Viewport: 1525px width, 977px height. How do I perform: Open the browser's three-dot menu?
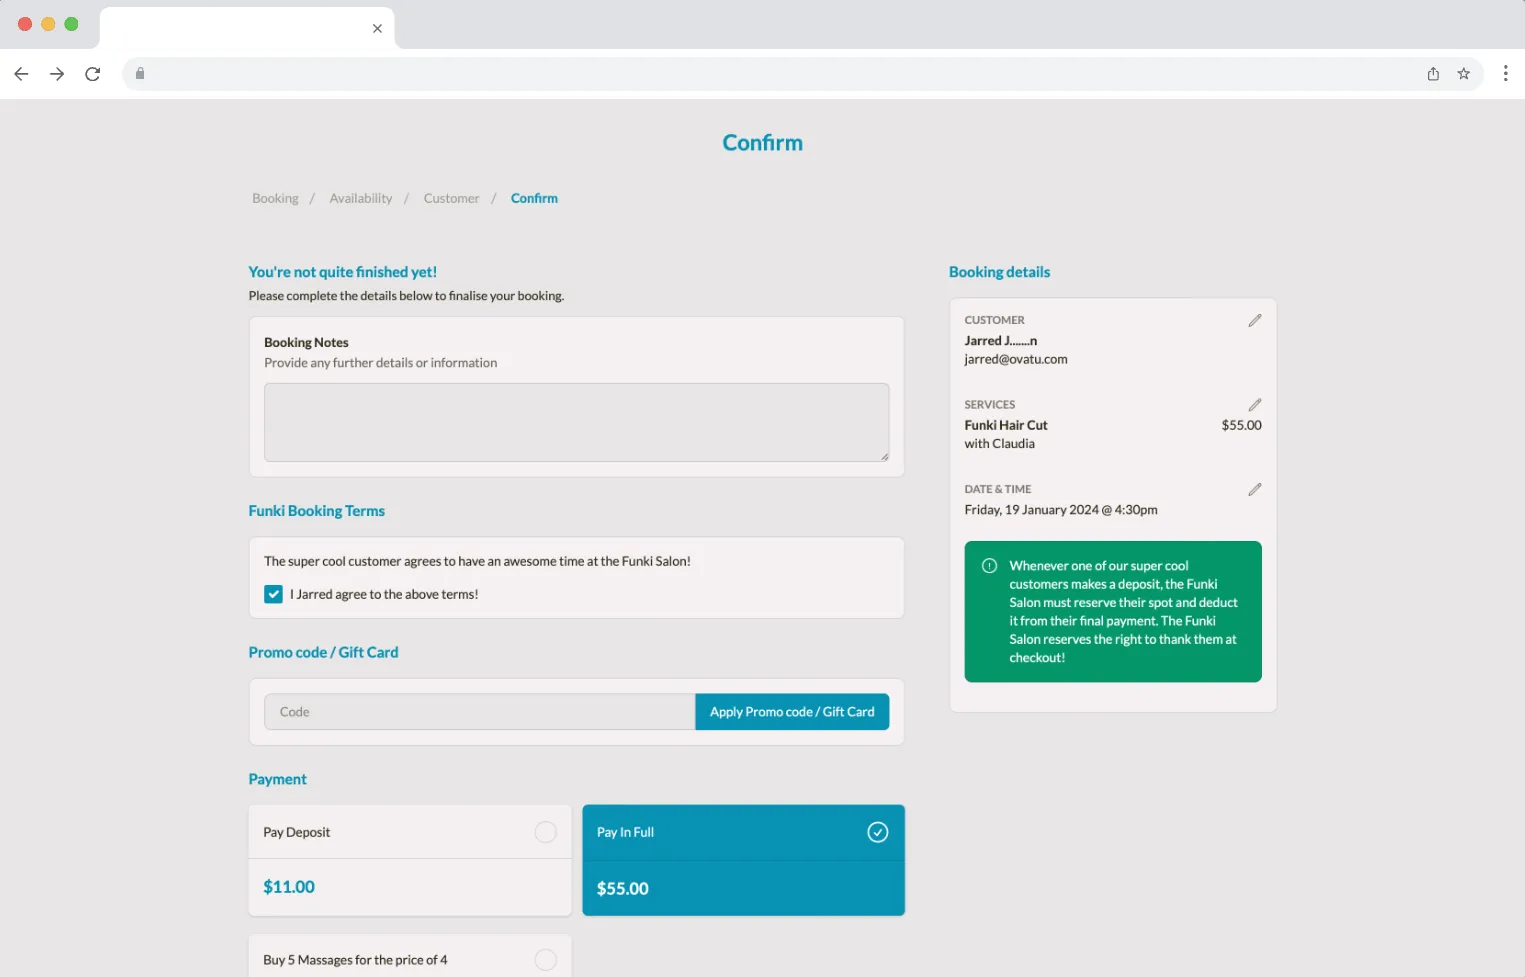pyautogui.click(x=1506, y=73)
